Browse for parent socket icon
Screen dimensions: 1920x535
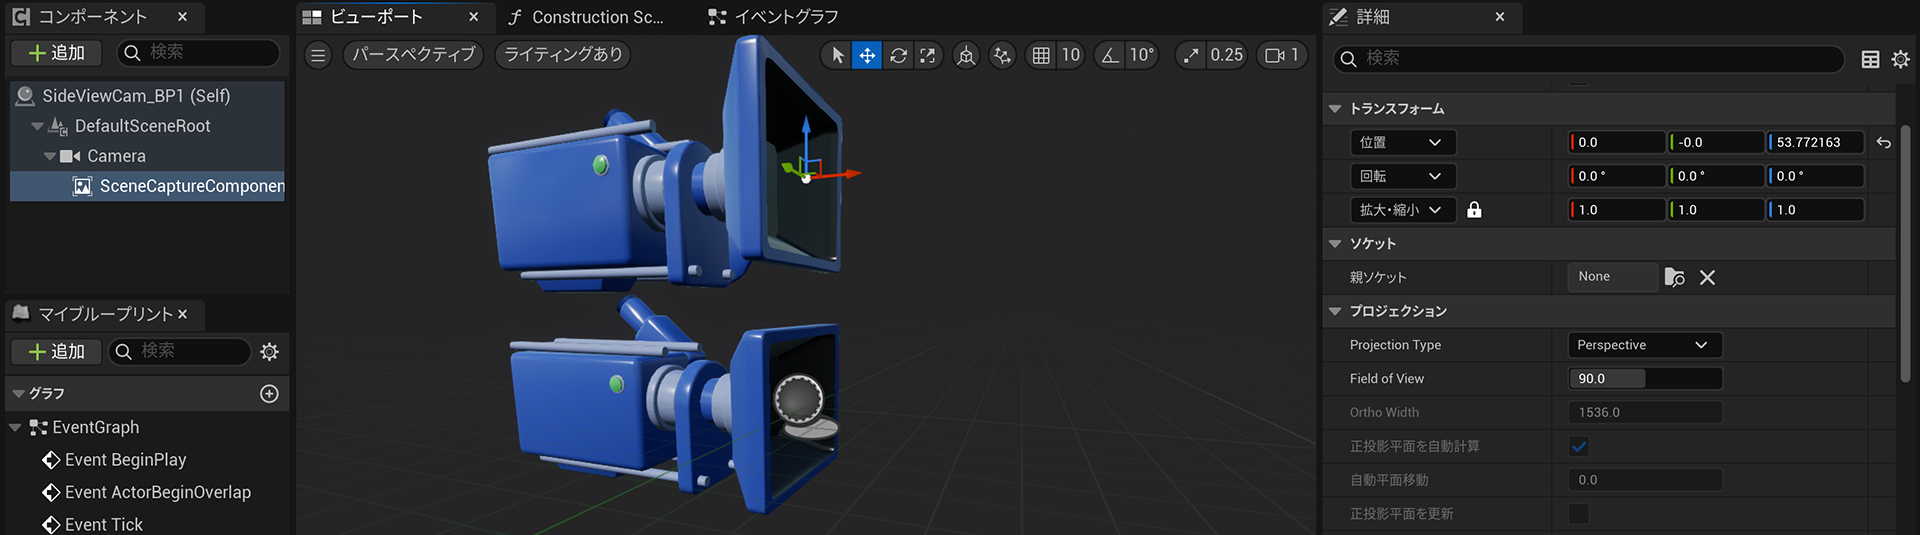1675,277
